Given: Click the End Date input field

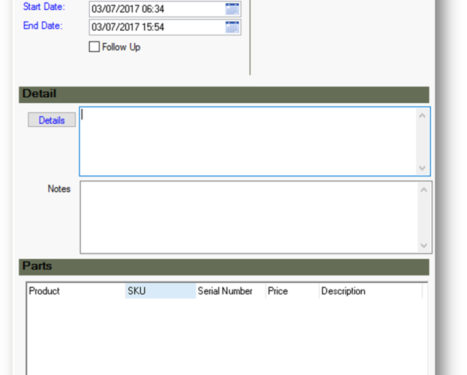Looking at the screenshot, I should (157, 27).
